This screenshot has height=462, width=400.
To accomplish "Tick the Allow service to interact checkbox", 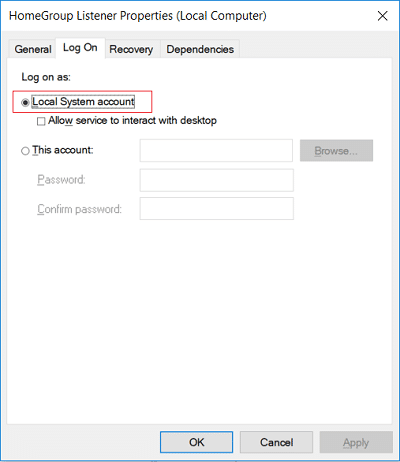I will point(41,121).
